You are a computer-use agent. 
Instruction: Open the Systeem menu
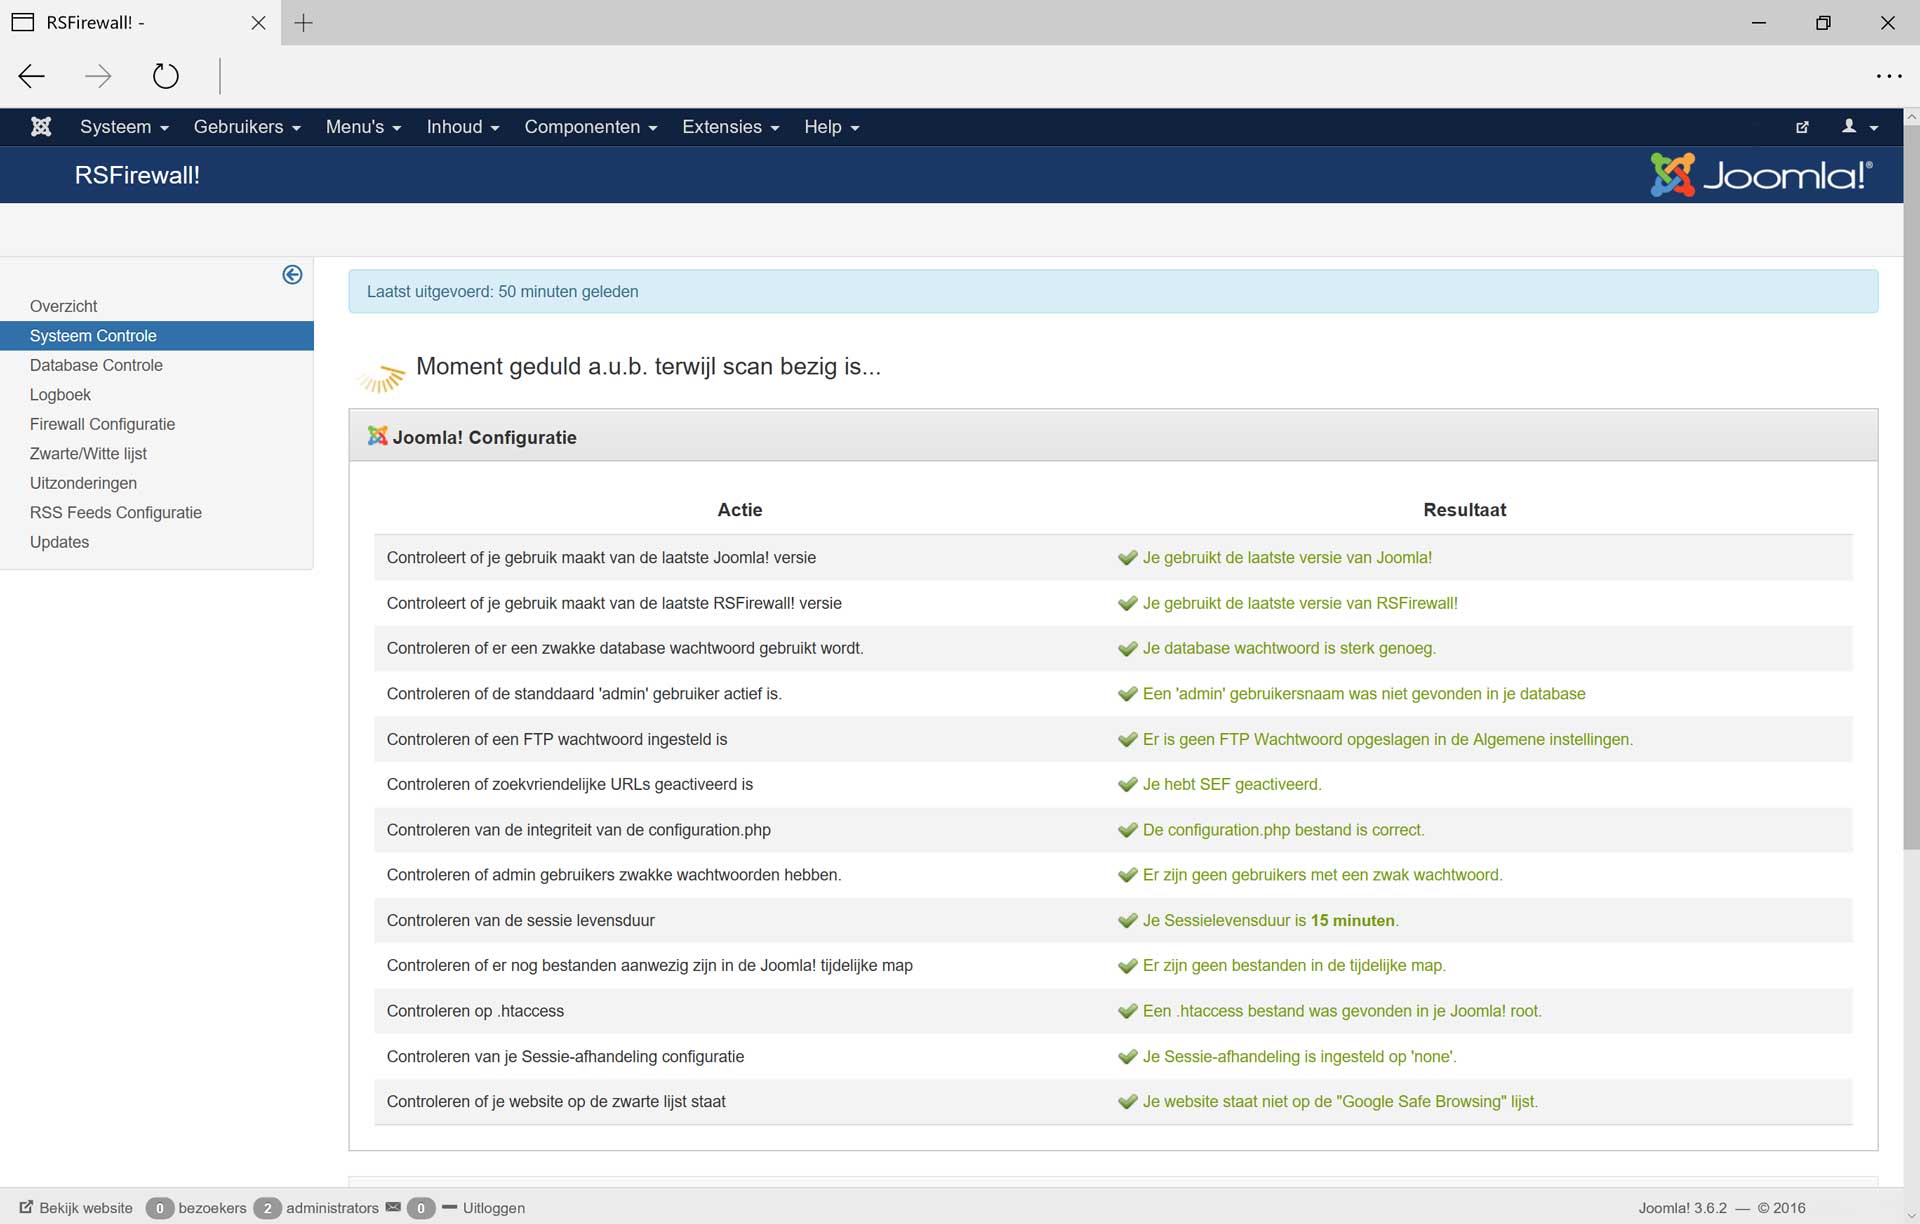[124, 127]
